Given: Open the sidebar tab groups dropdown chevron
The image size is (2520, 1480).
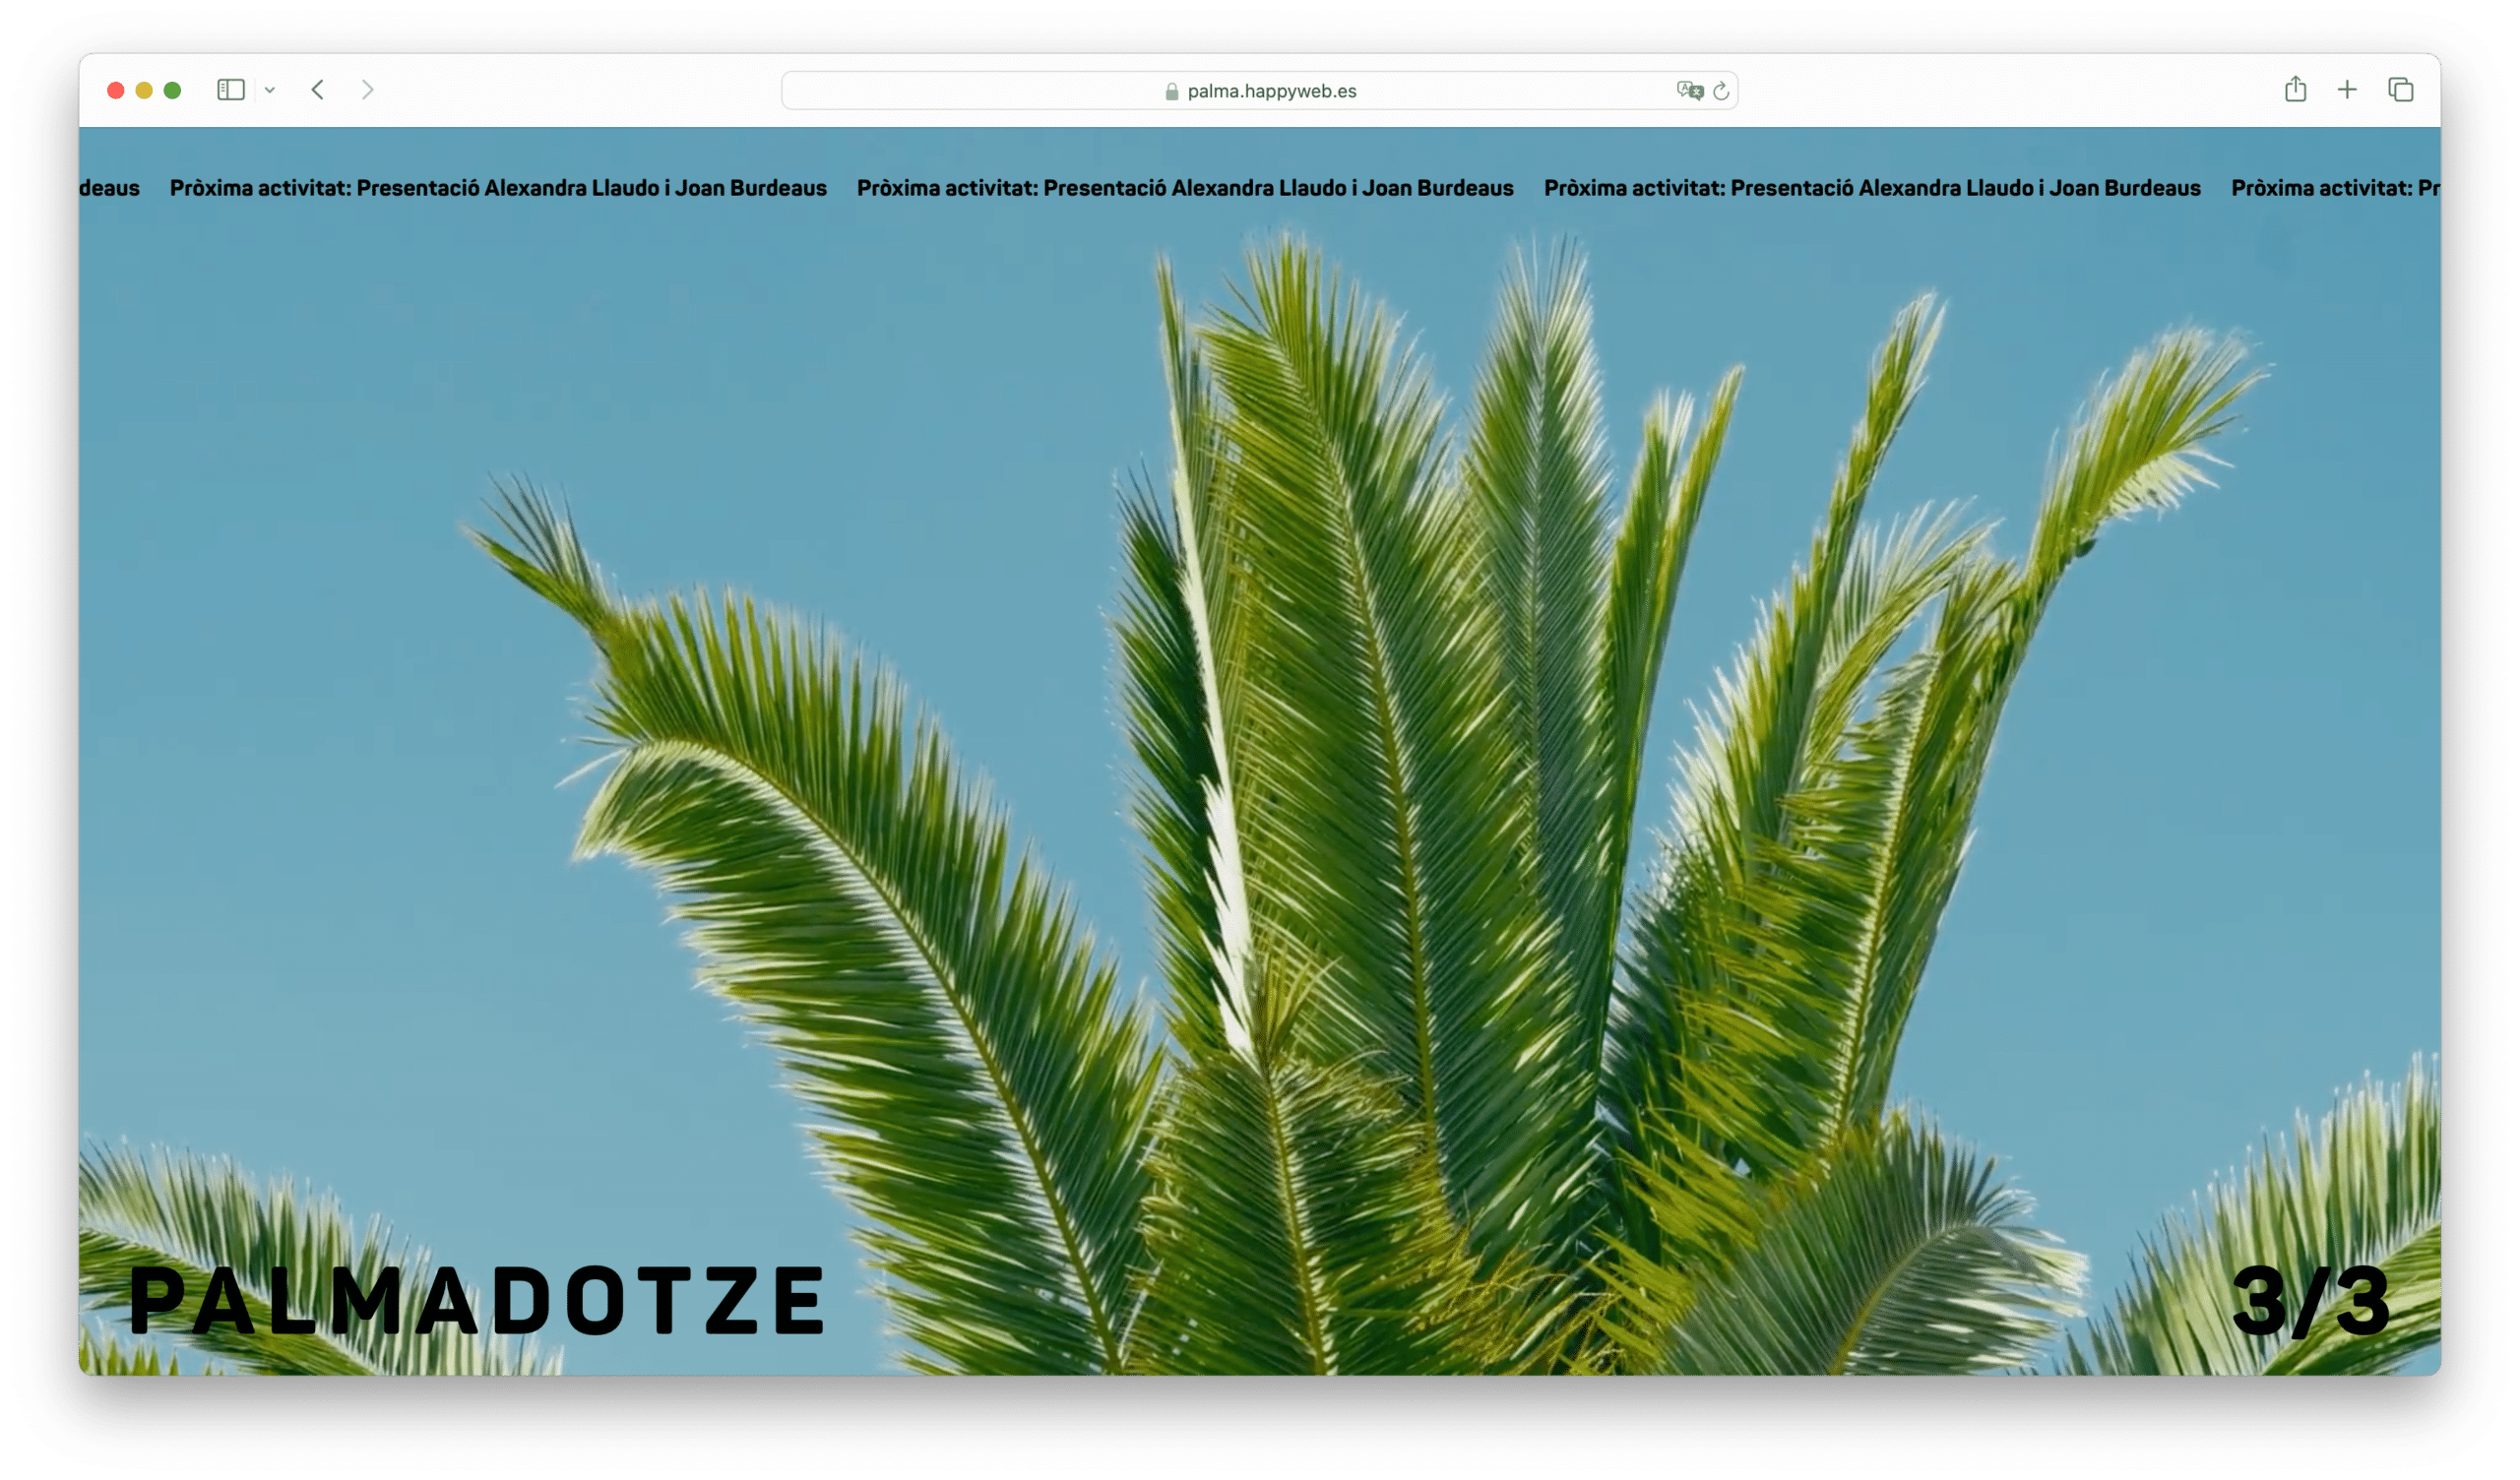Looking at the screenshot, I should [270, 90].
